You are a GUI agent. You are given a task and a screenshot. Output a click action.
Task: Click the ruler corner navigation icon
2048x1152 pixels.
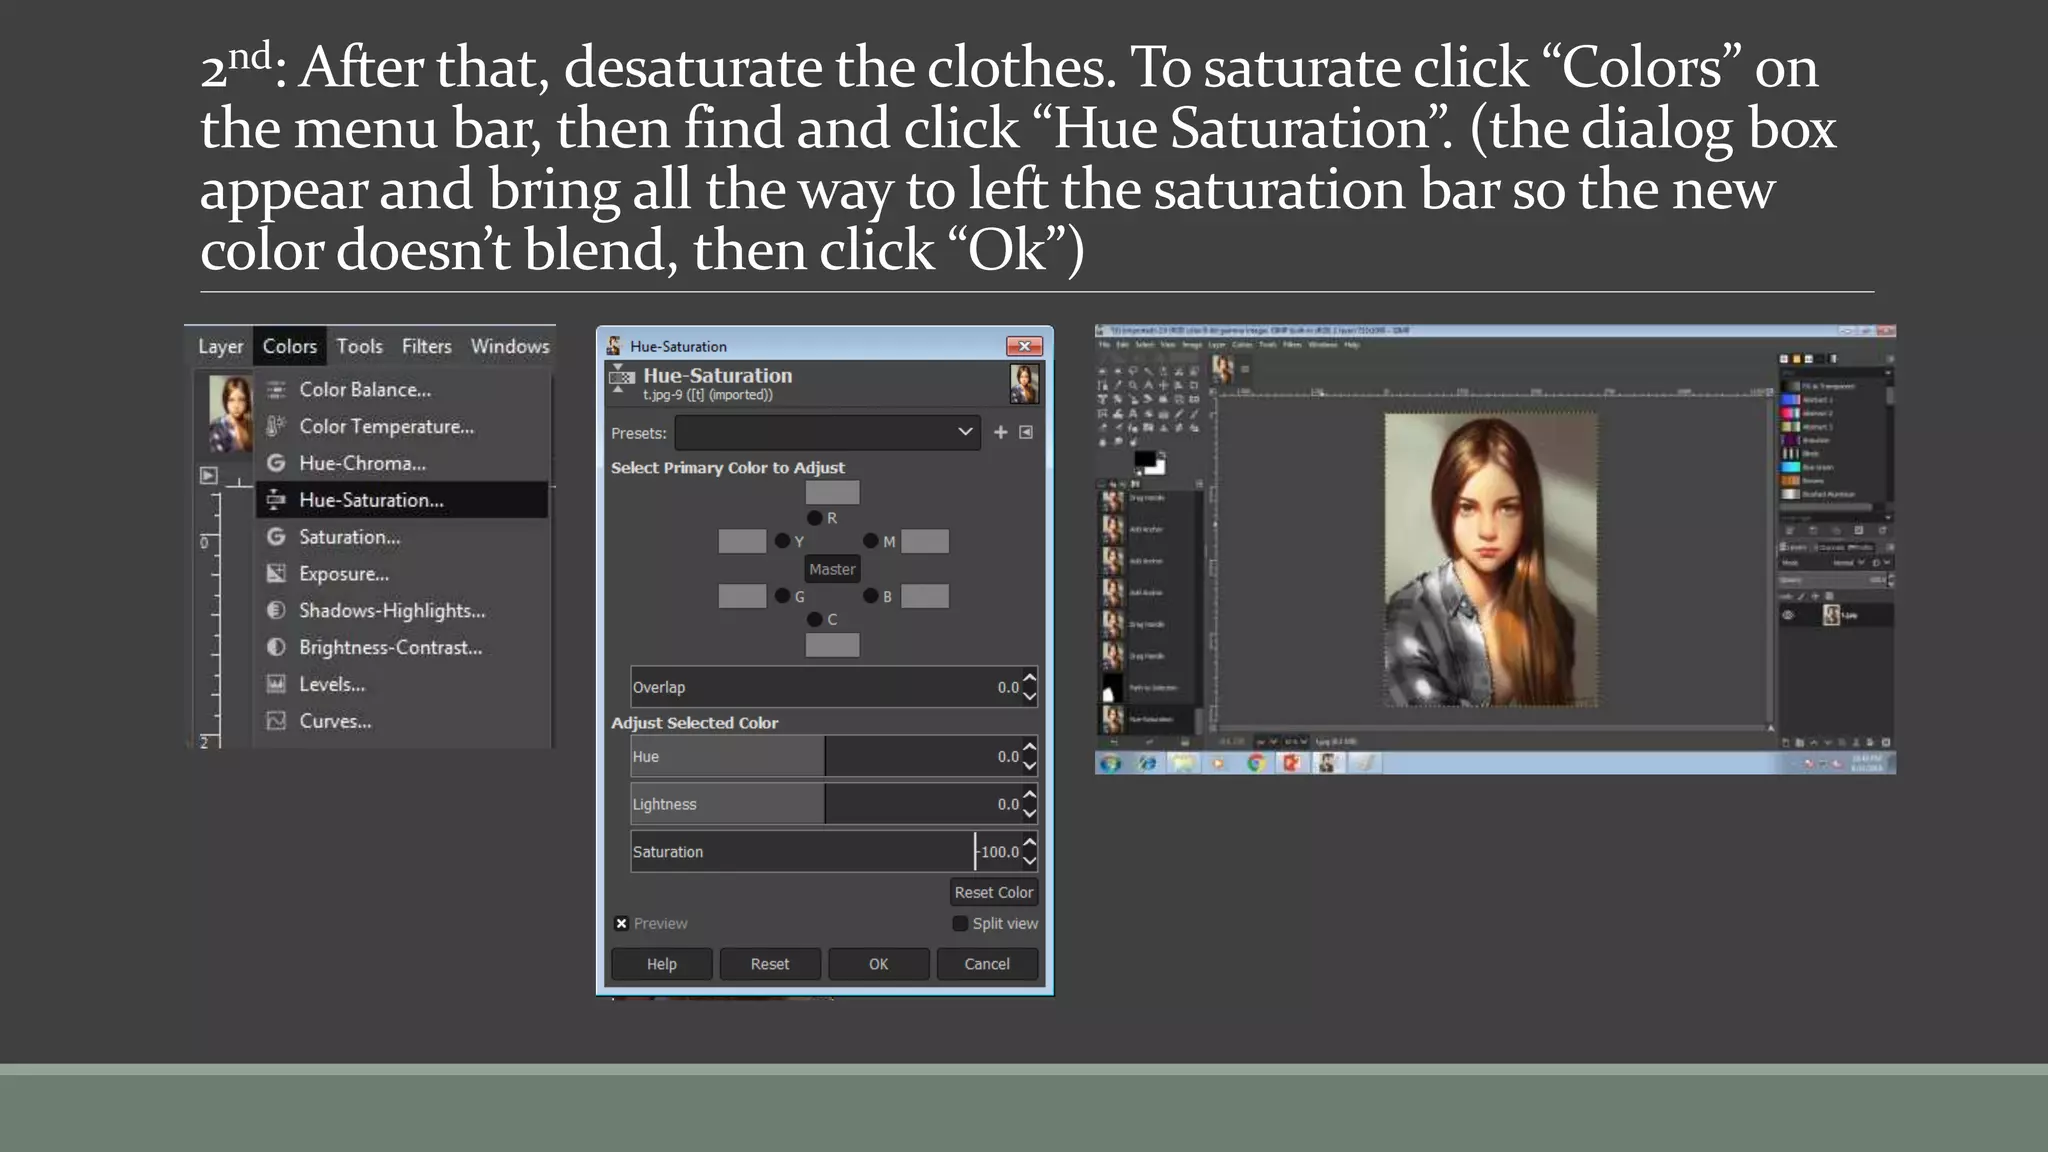[208, 475]
